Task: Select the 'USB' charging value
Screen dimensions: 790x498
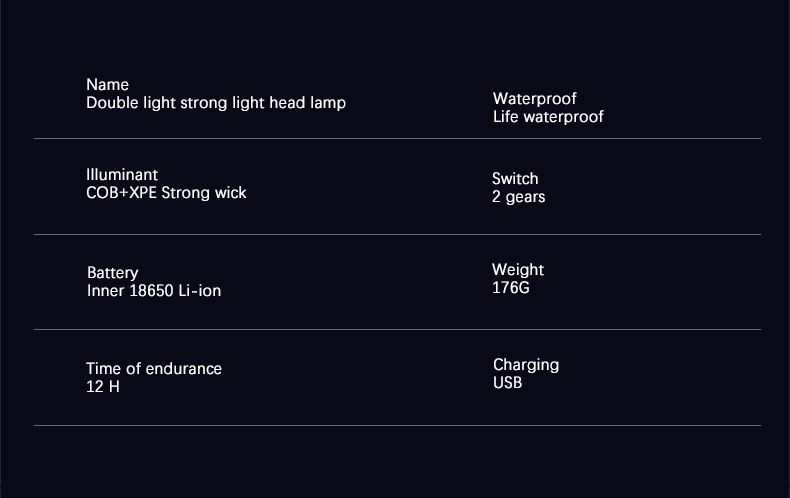Action: pos(507,383)
